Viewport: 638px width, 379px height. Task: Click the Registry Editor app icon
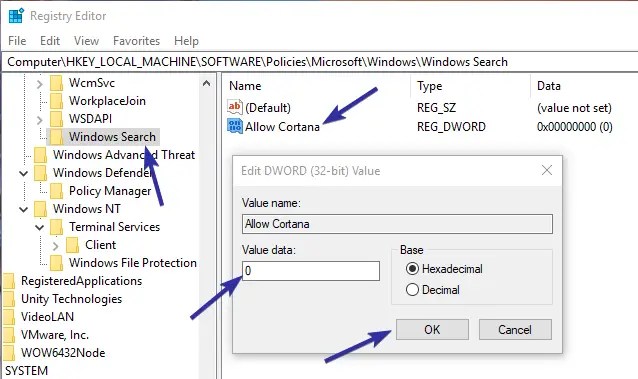pyautogui.click(x=16, y=16)
